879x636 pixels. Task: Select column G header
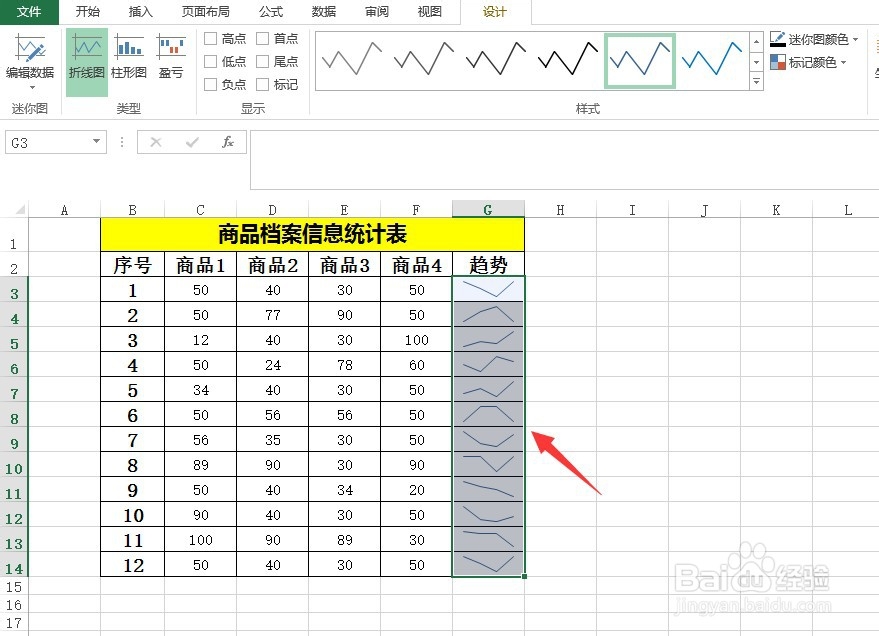[488, 210]
